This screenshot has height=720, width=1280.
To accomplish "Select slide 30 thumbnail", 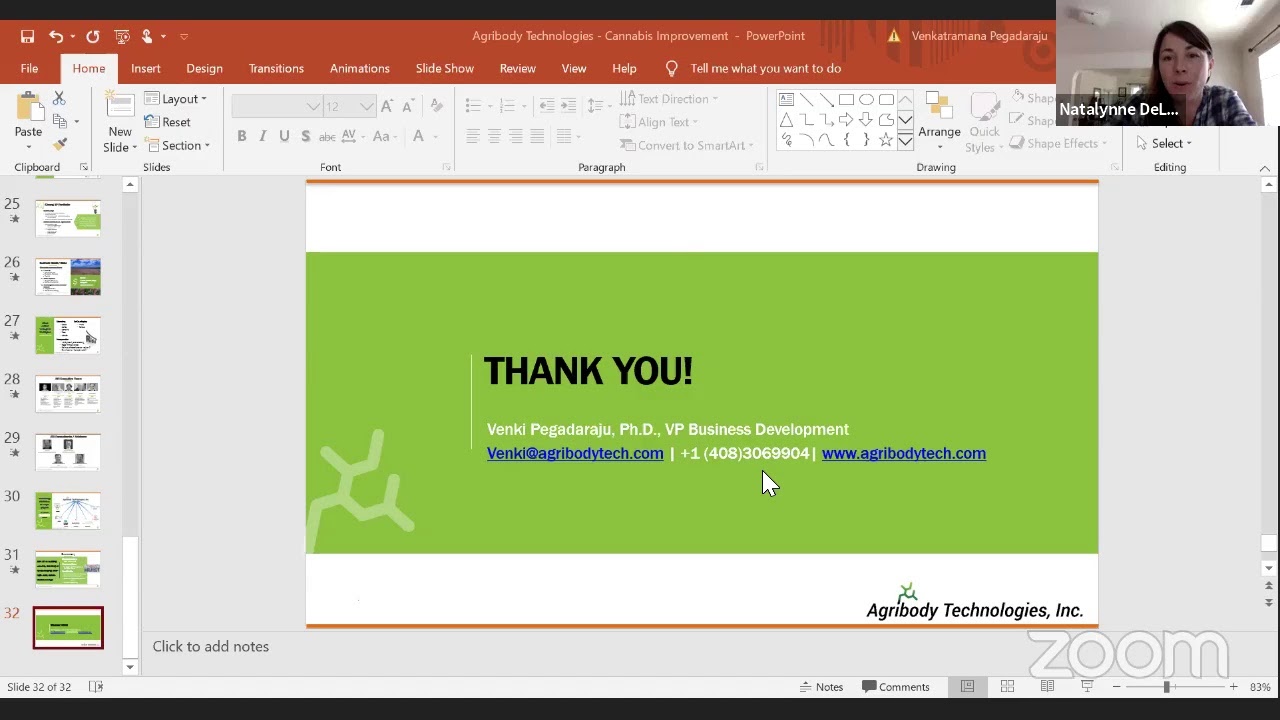I will [68, 510].
